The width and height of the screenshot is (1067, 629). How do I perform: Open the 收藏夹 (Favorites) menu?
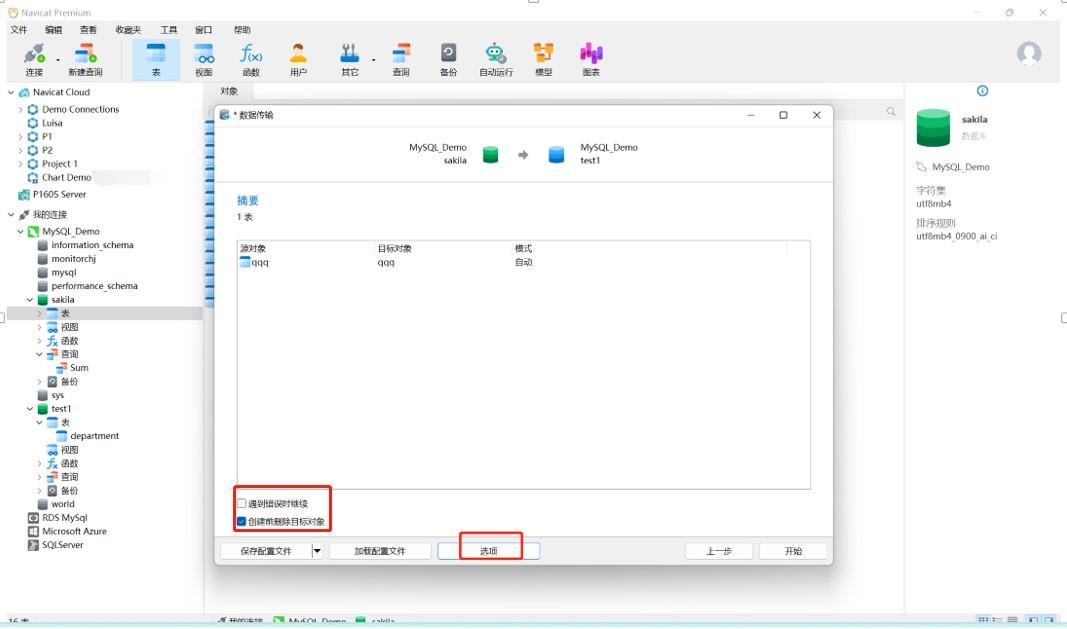click(x=128, y=31)
